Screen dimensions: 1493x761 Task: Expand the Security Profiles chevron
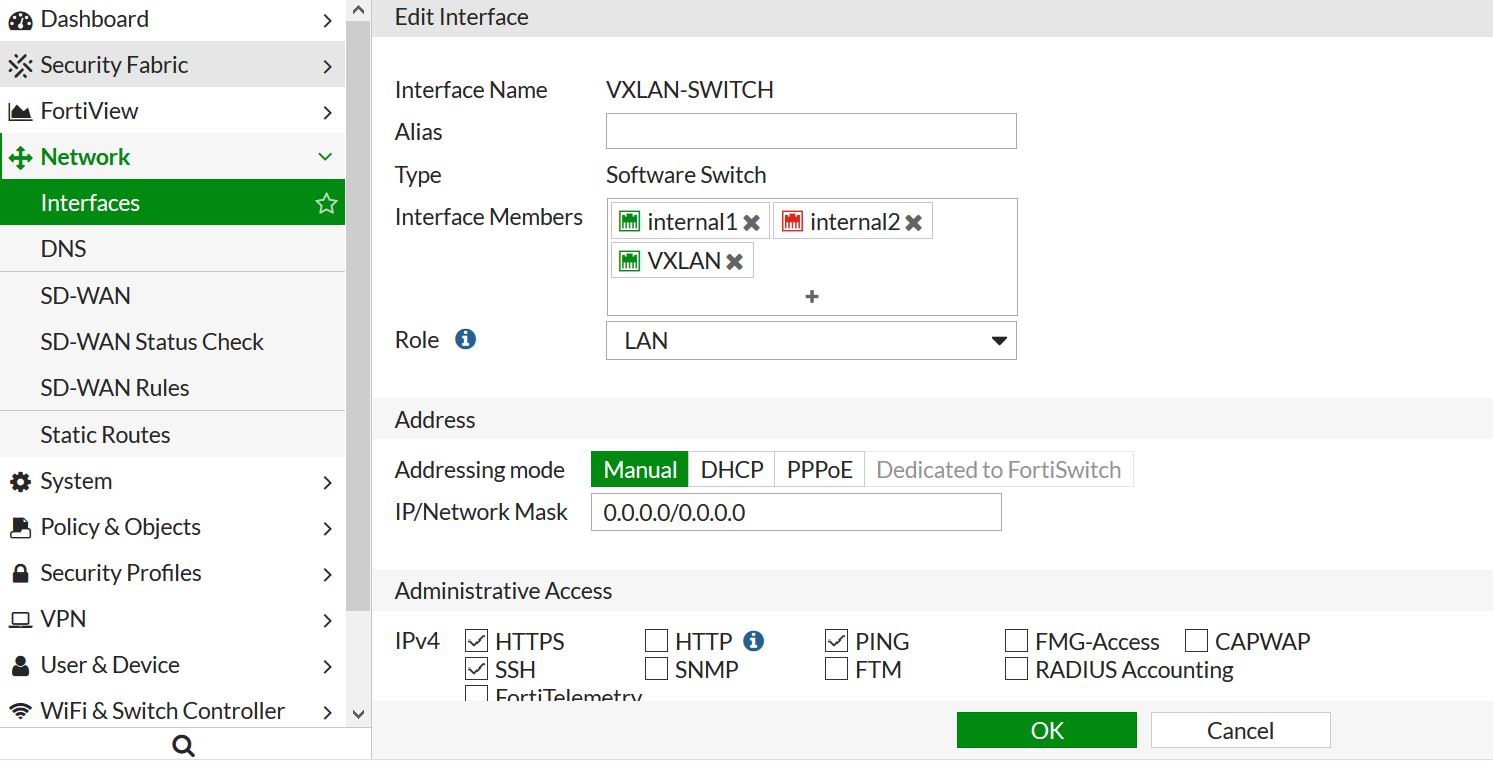click(x=327, y=574)
